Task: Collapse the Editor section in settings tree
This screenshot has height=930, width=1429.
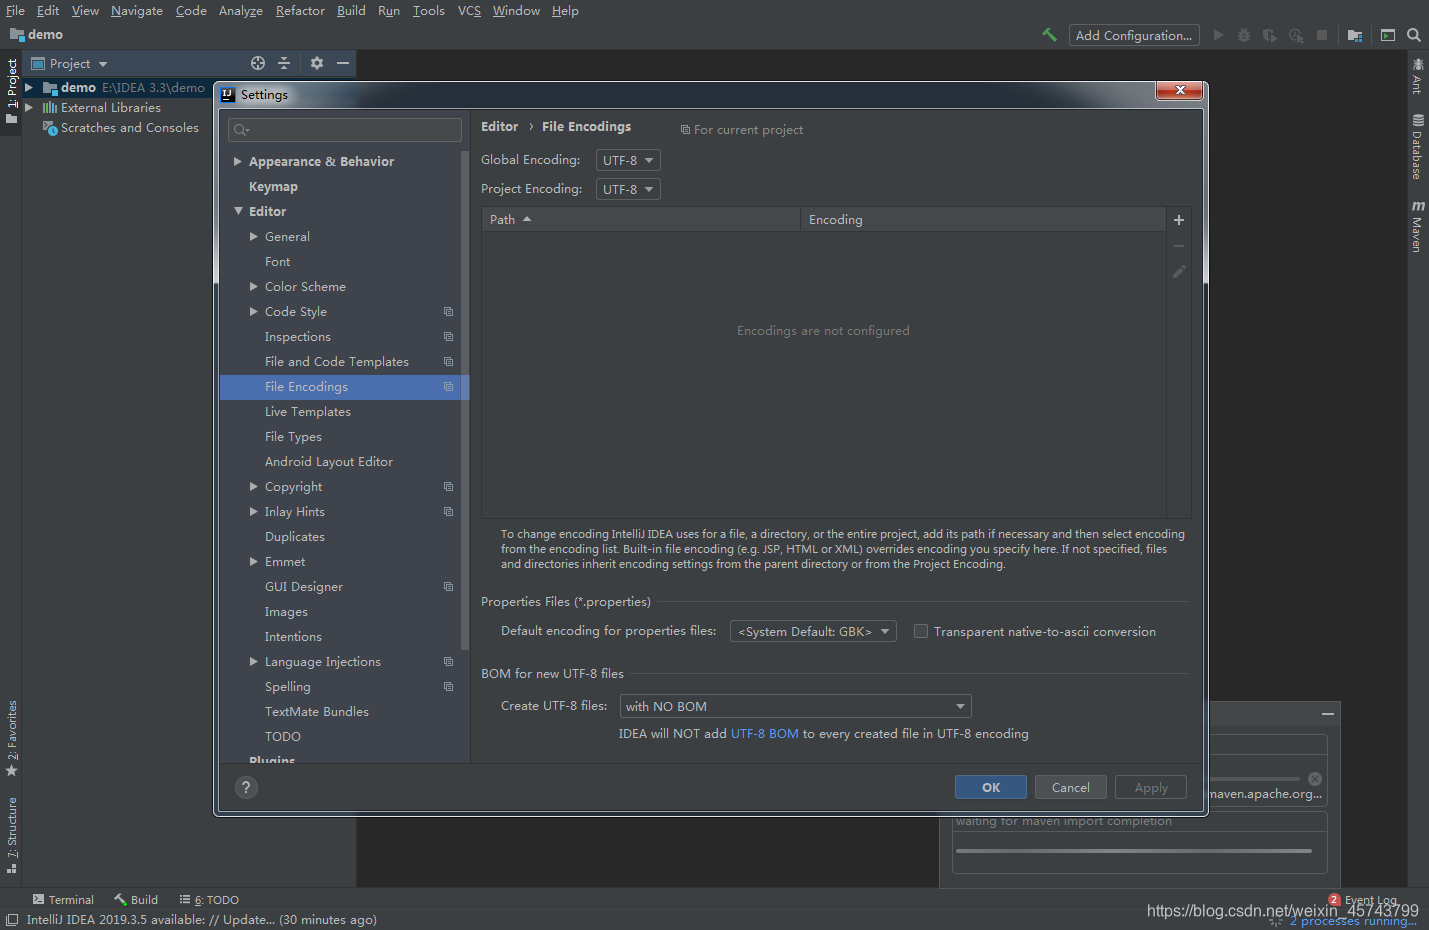Action: (x=238, y=211)
